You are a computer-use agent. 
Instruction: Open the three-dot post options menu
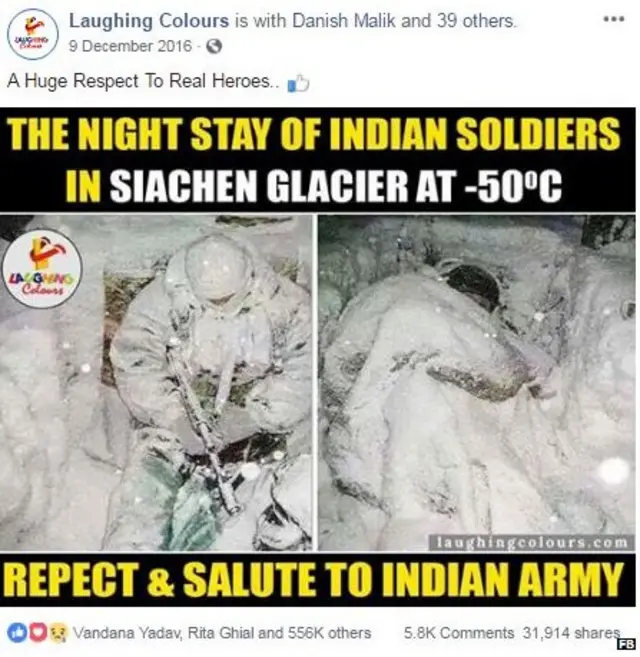[x=614, y=19]
